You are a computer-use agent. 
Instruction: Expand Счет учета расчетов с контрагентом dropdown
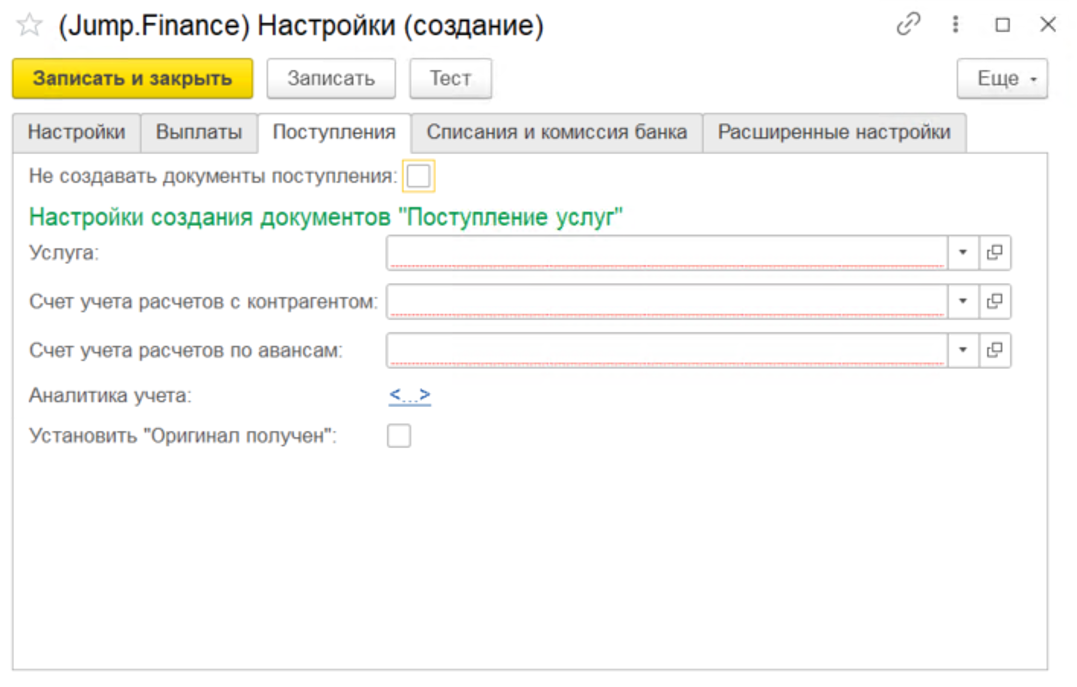tap(962, 301)
